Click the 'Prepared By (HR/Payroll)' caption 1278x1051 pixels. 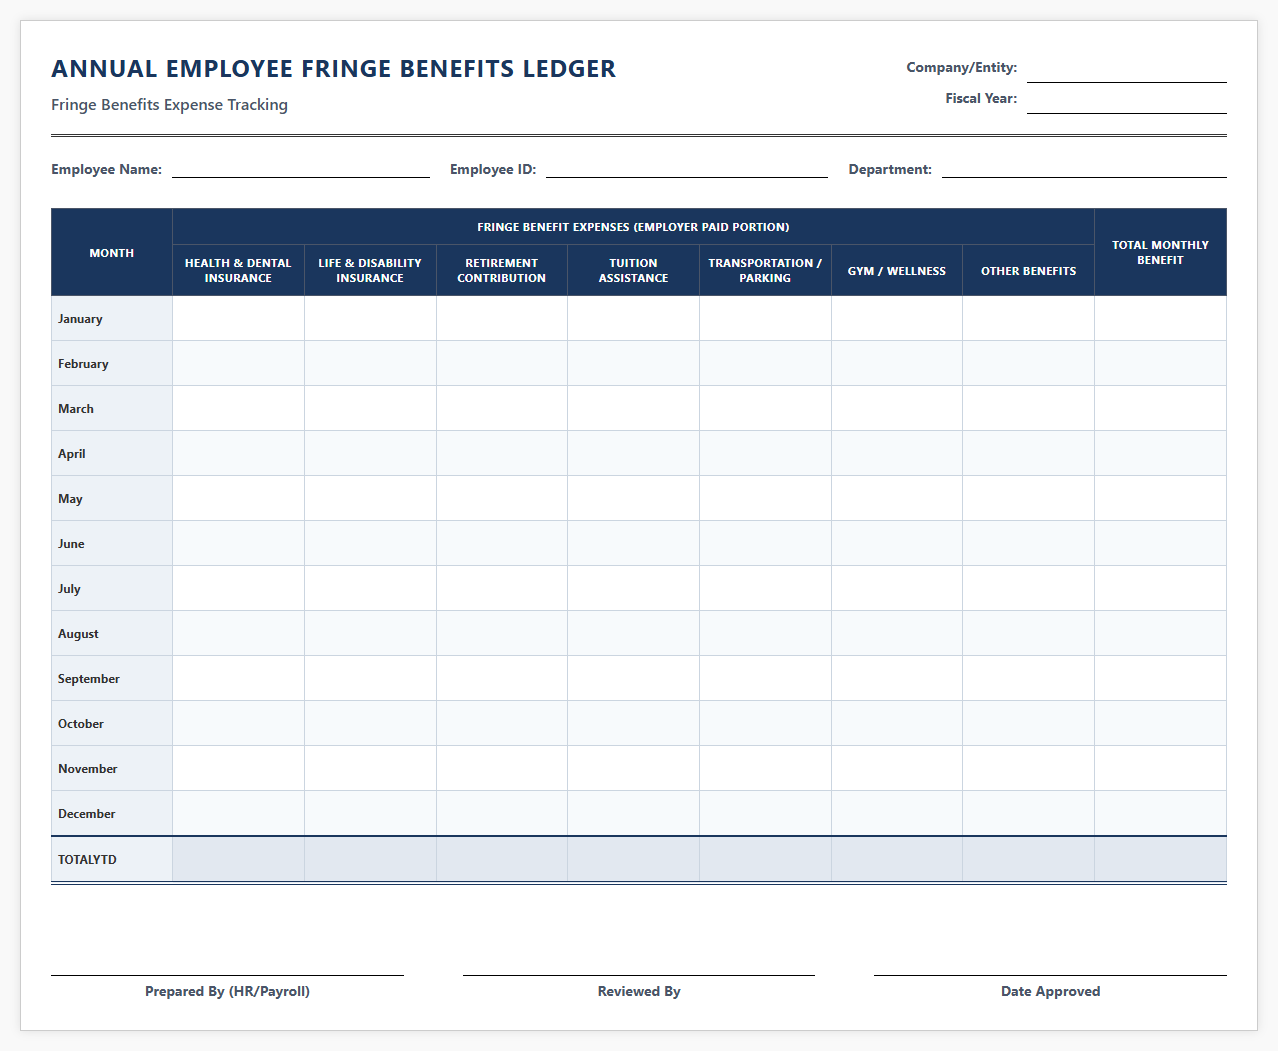tap(227, 991)
